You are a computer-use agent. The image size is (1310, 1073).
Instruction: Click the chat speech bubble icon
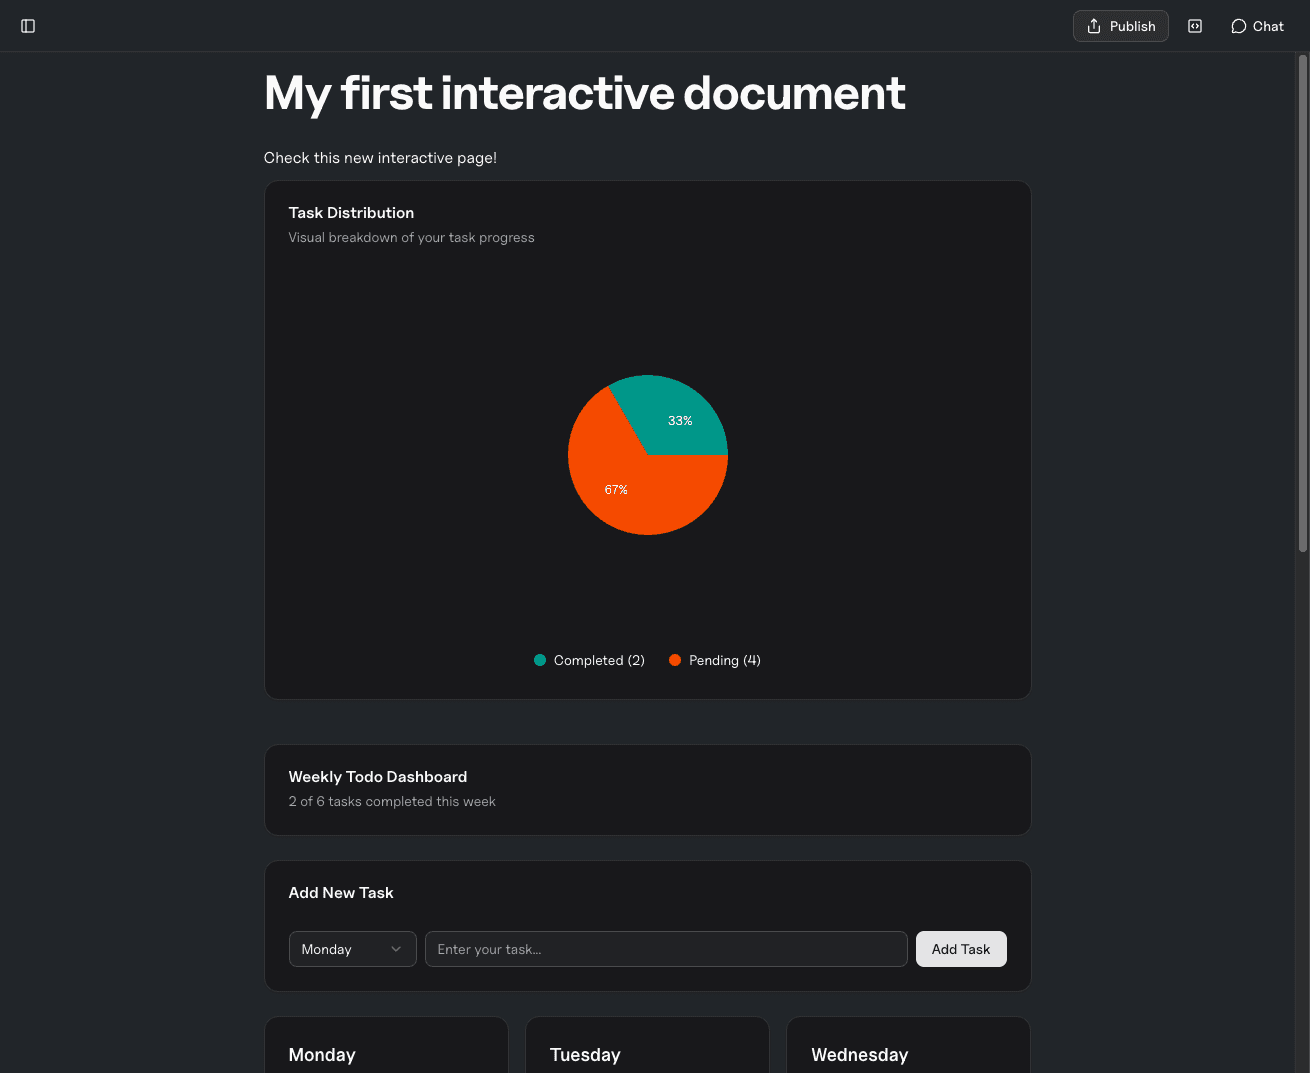coord(1237,25)
